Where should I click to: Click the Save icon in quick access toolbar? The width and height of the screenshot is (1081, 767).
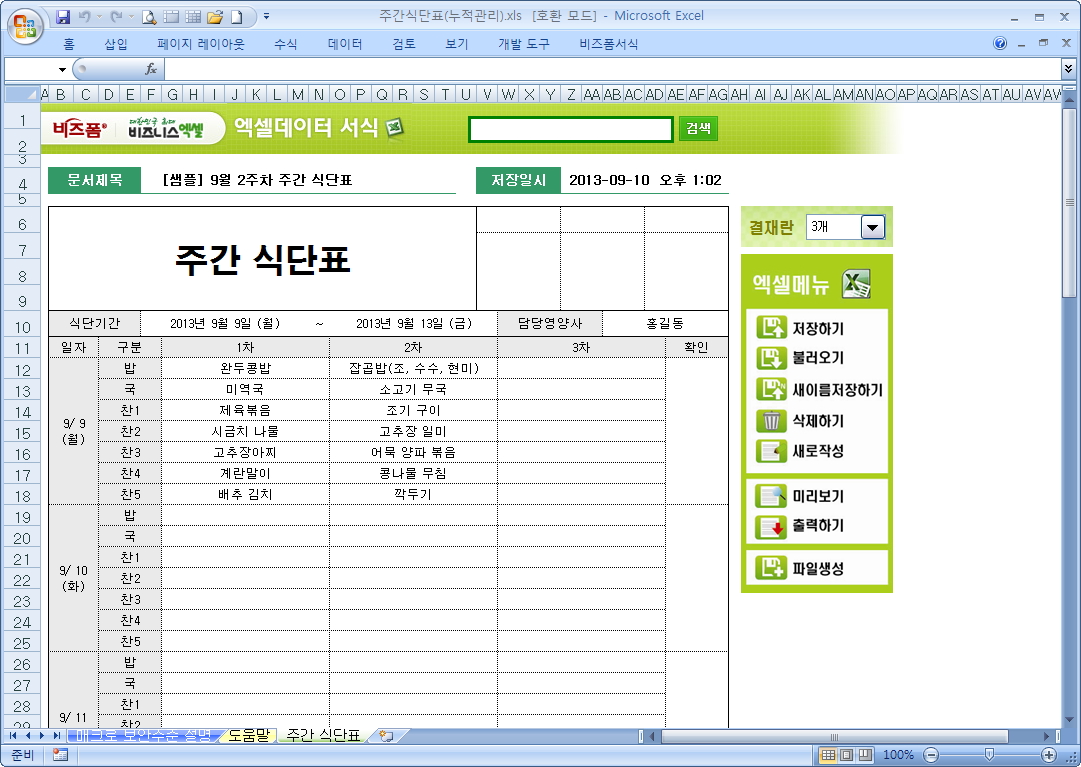(63, 17)
